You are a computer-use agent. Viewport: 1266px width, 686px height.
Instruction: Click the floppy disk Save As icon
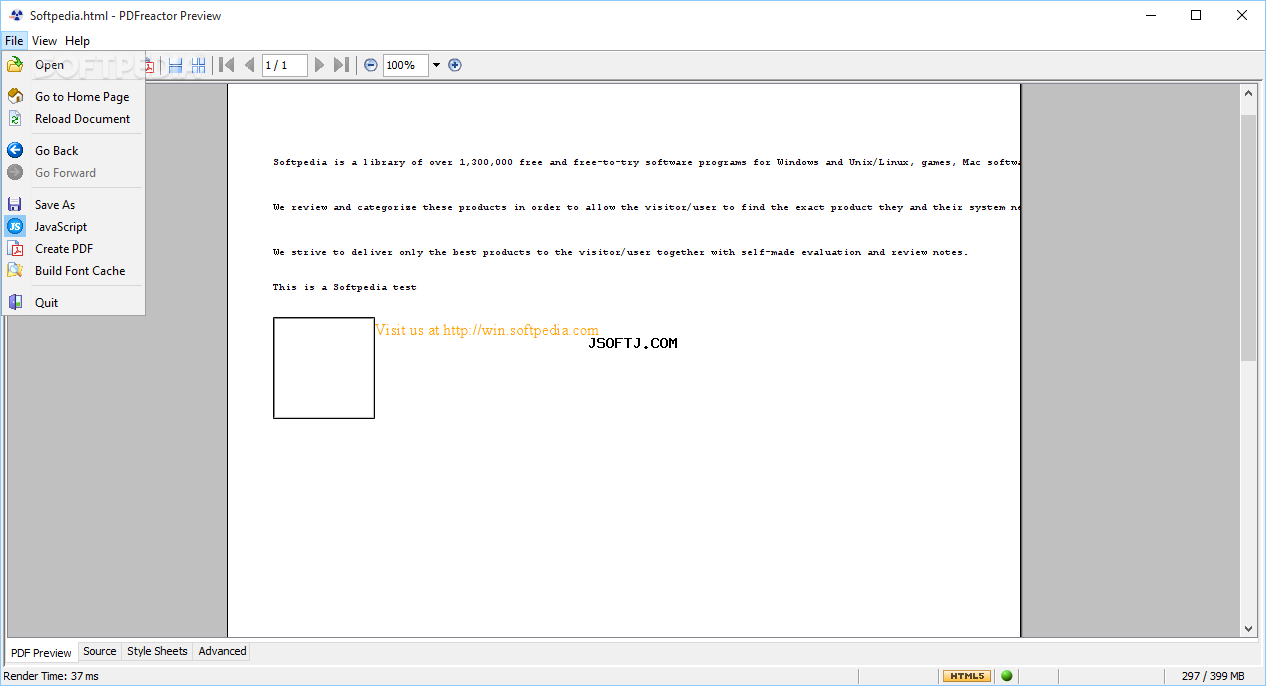[x=15, y=205]
